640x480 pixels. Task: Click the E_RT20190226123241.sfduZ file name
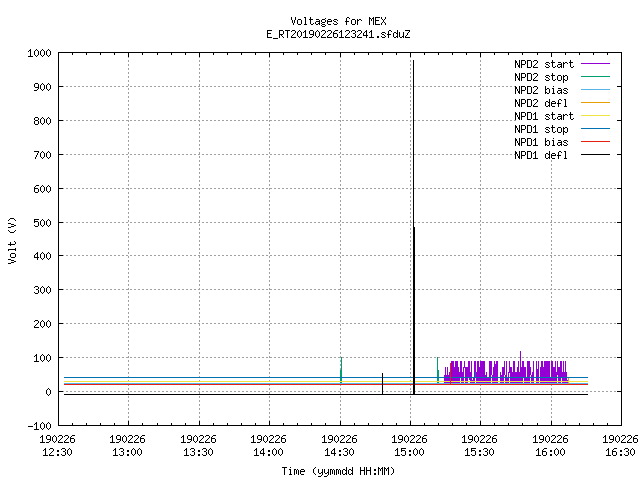point(338,34)
